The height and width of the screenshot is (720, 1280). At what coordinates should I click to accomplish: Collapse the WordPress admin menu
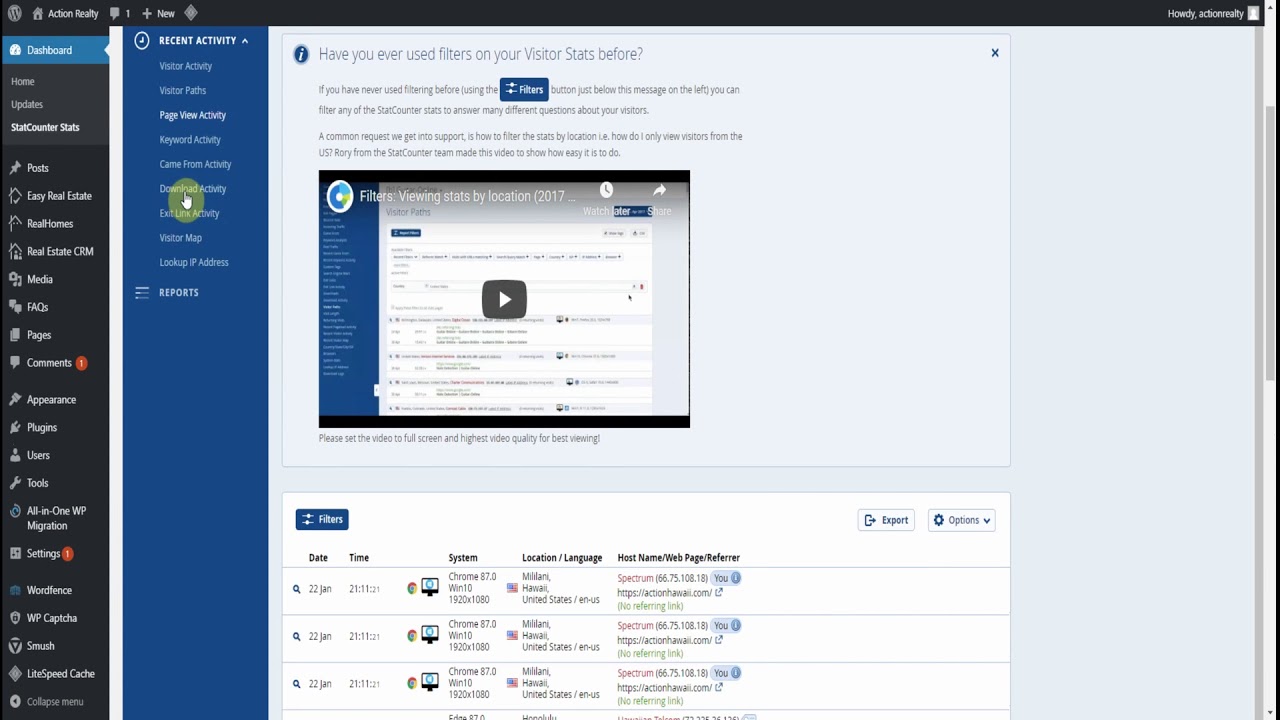point(46,702)
